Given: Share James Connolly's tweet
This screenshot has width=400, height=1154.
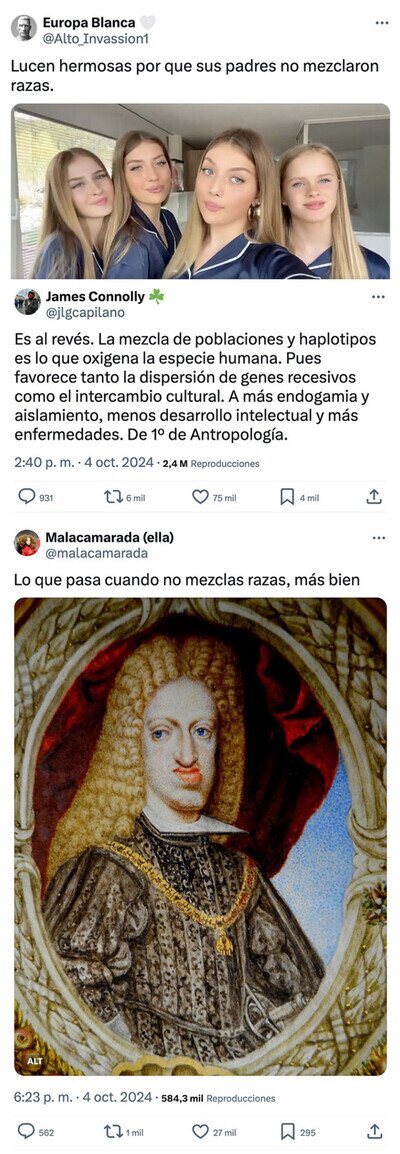Looking at the screenshot, I should pos(374,498).
